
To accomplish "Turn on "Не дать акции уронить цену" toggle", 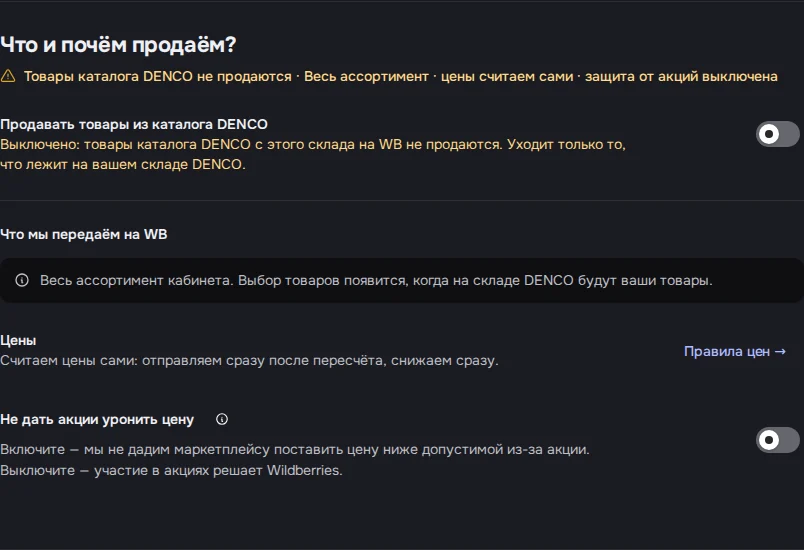I will tap(777, 440).
